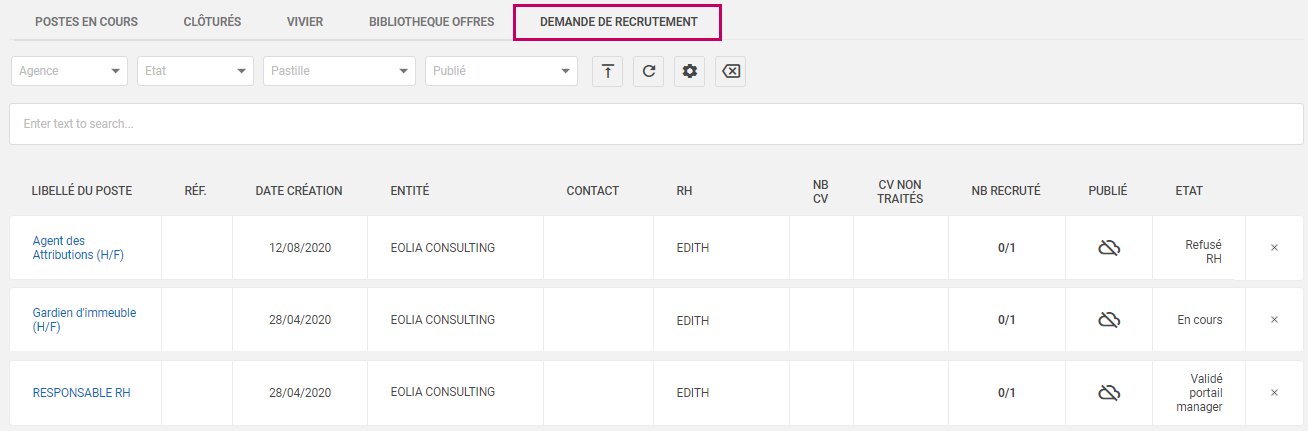Switch to the Postes en cours tab
The width and height of the screenshot is (1308, 431).
pos(86,22)
